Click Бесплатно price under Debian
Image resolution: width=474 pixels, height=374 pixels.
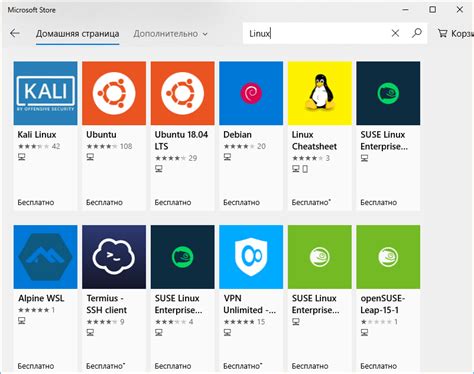(x=241, y=202)
